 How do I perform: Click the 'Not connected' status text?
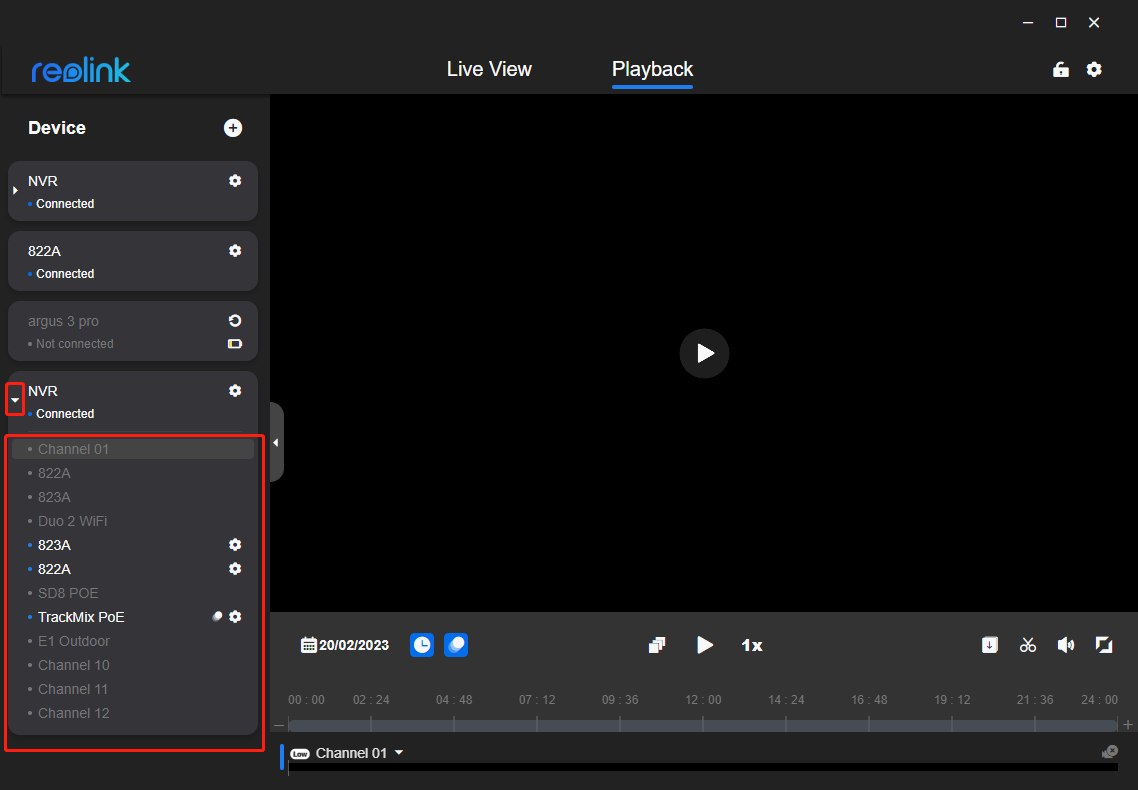(75, 344)
